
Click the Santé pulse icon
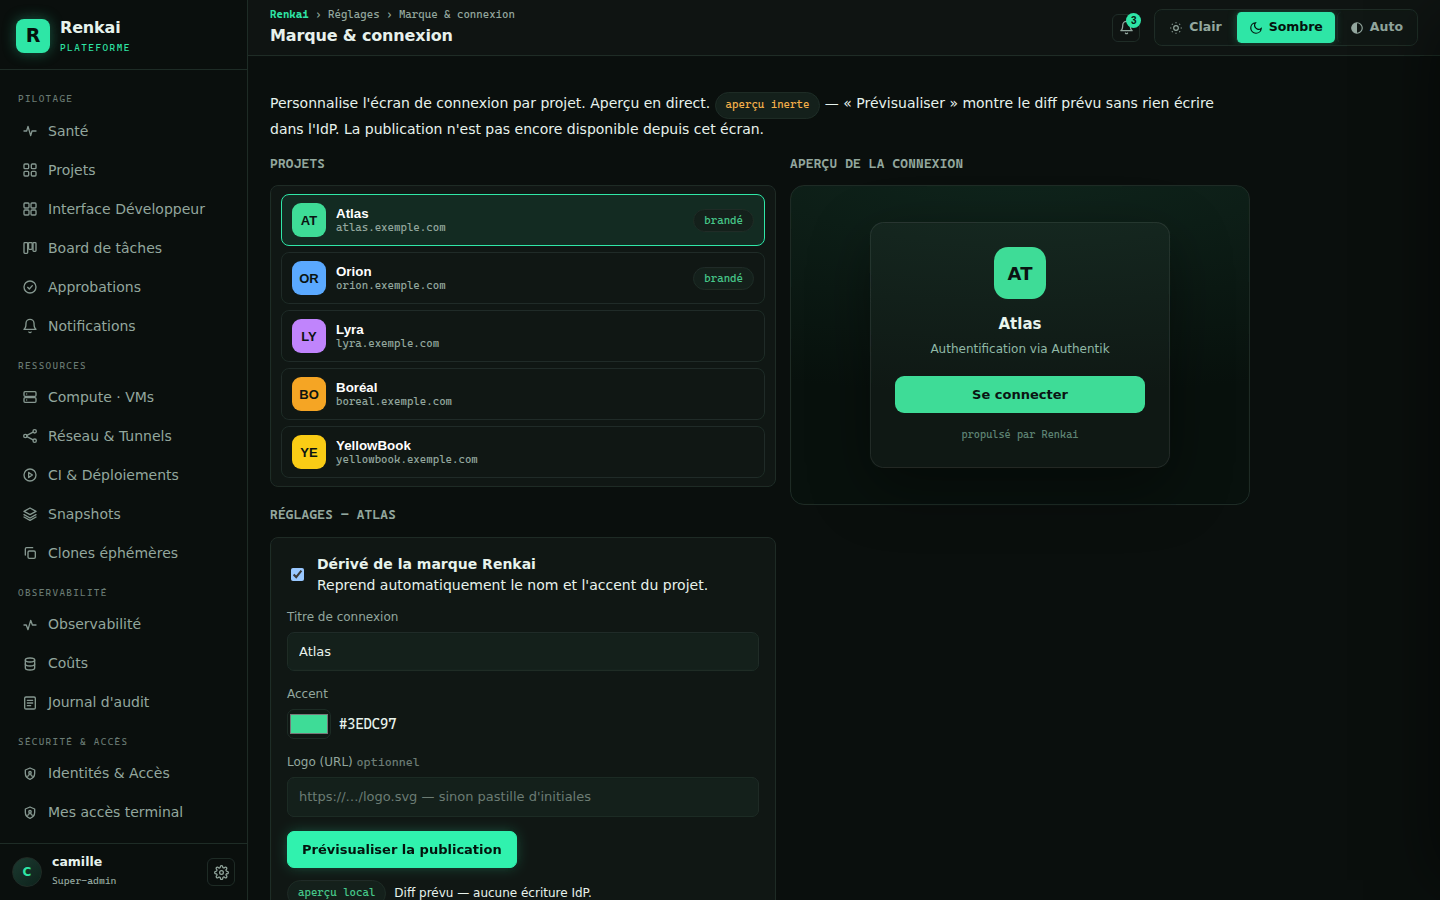coord(30,131)
